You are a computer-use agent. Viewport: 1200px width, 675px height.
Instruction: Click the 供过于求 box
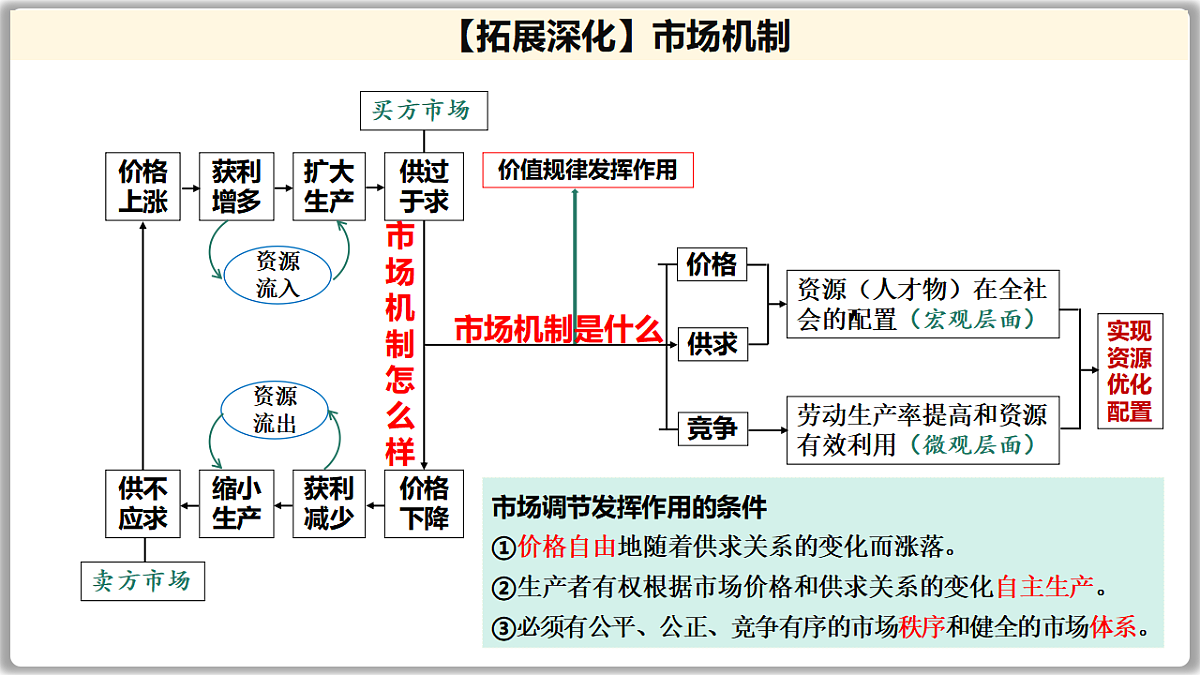click(424, 187)
